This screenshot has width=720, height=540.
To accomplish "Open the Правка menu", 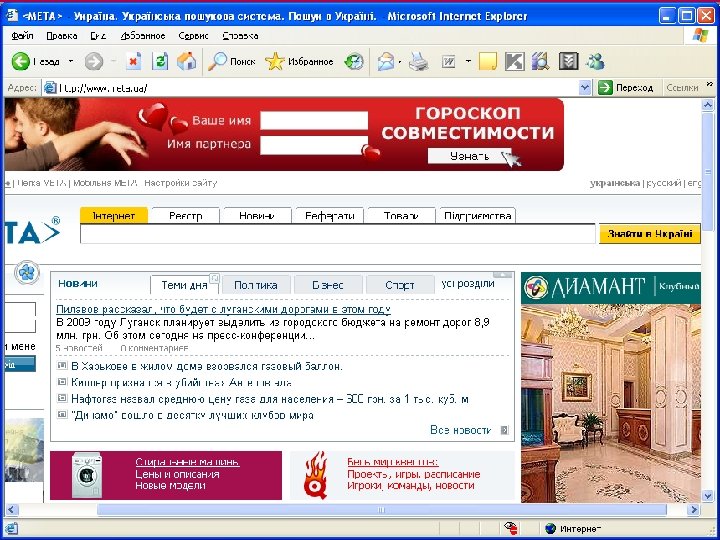I will click(x=62, y=35).
